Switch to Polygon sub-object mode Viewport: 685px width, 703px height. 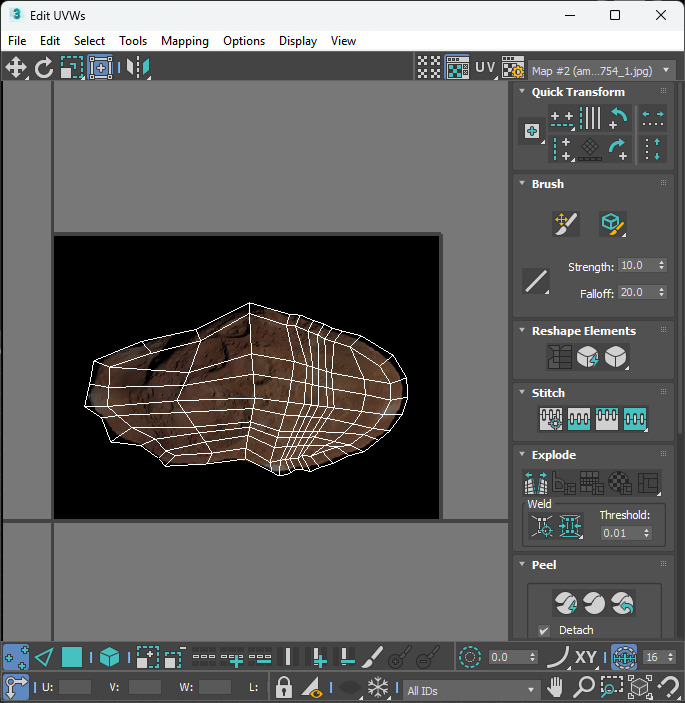click(72, 657)
